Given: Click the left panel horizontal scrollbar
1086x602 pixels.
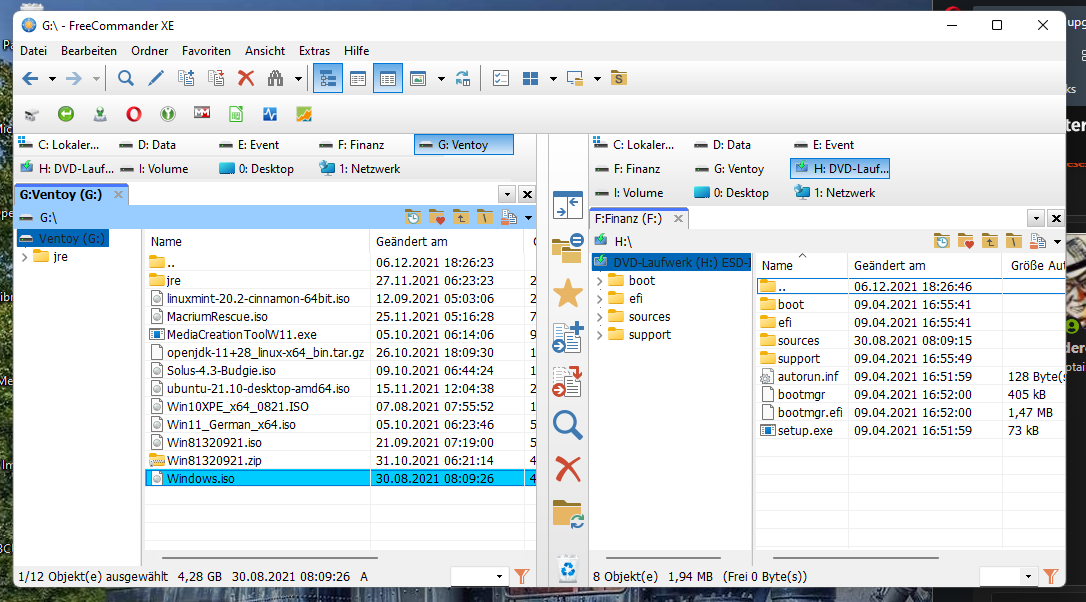Looking at the screenshot, I should point(270,558).
